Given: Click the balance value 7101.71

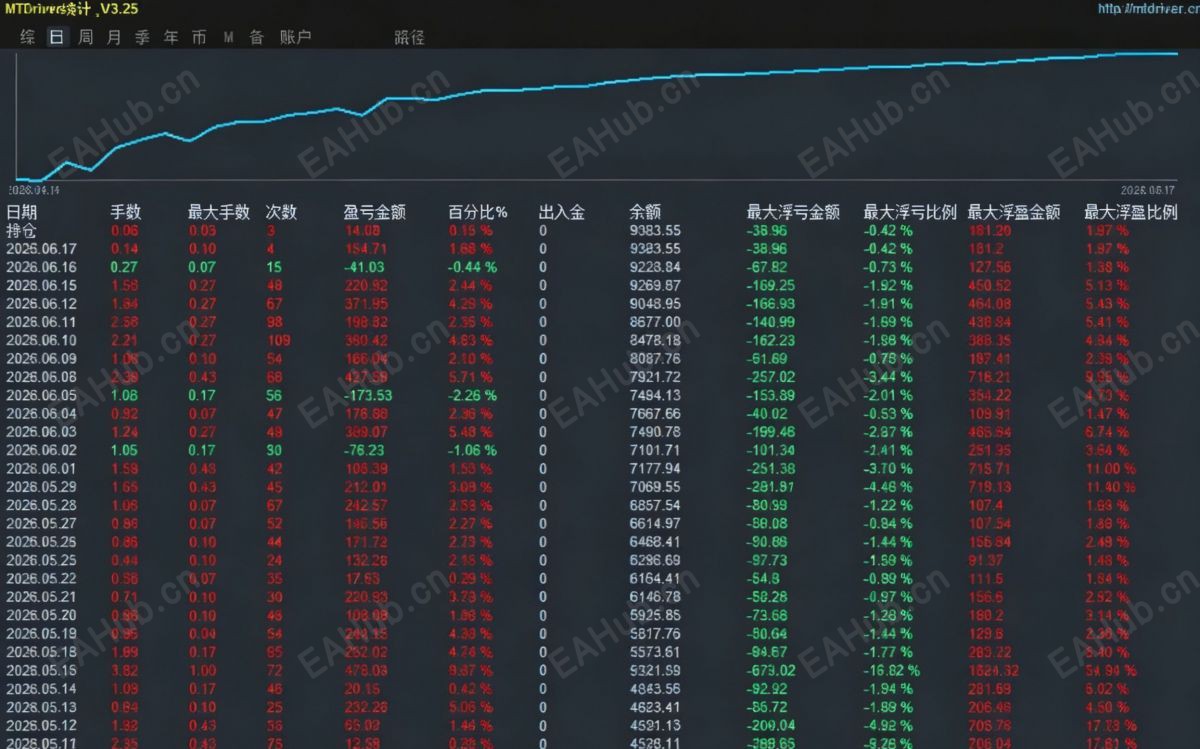Looking at the screenshot, I should (655, 450).
